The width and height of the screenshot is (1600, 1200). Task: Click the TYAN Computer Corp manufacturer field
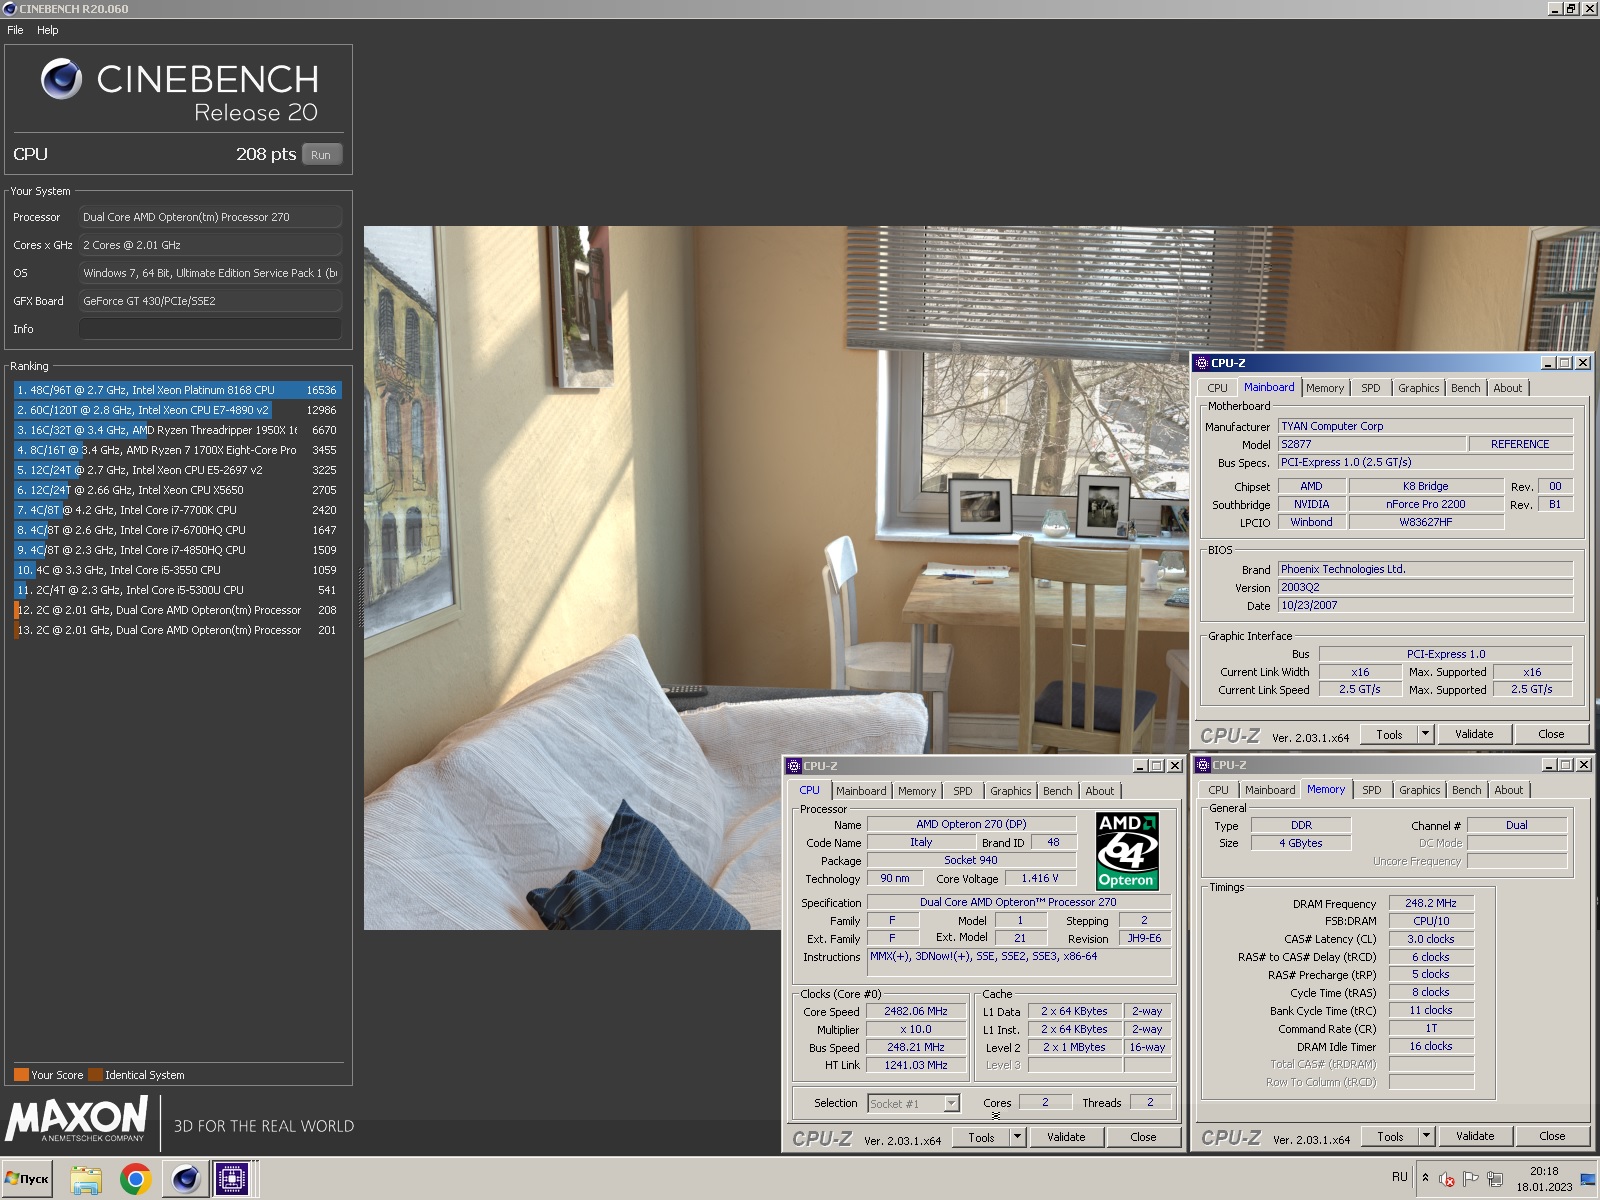pyautogui.click(x=1425, y=426)
